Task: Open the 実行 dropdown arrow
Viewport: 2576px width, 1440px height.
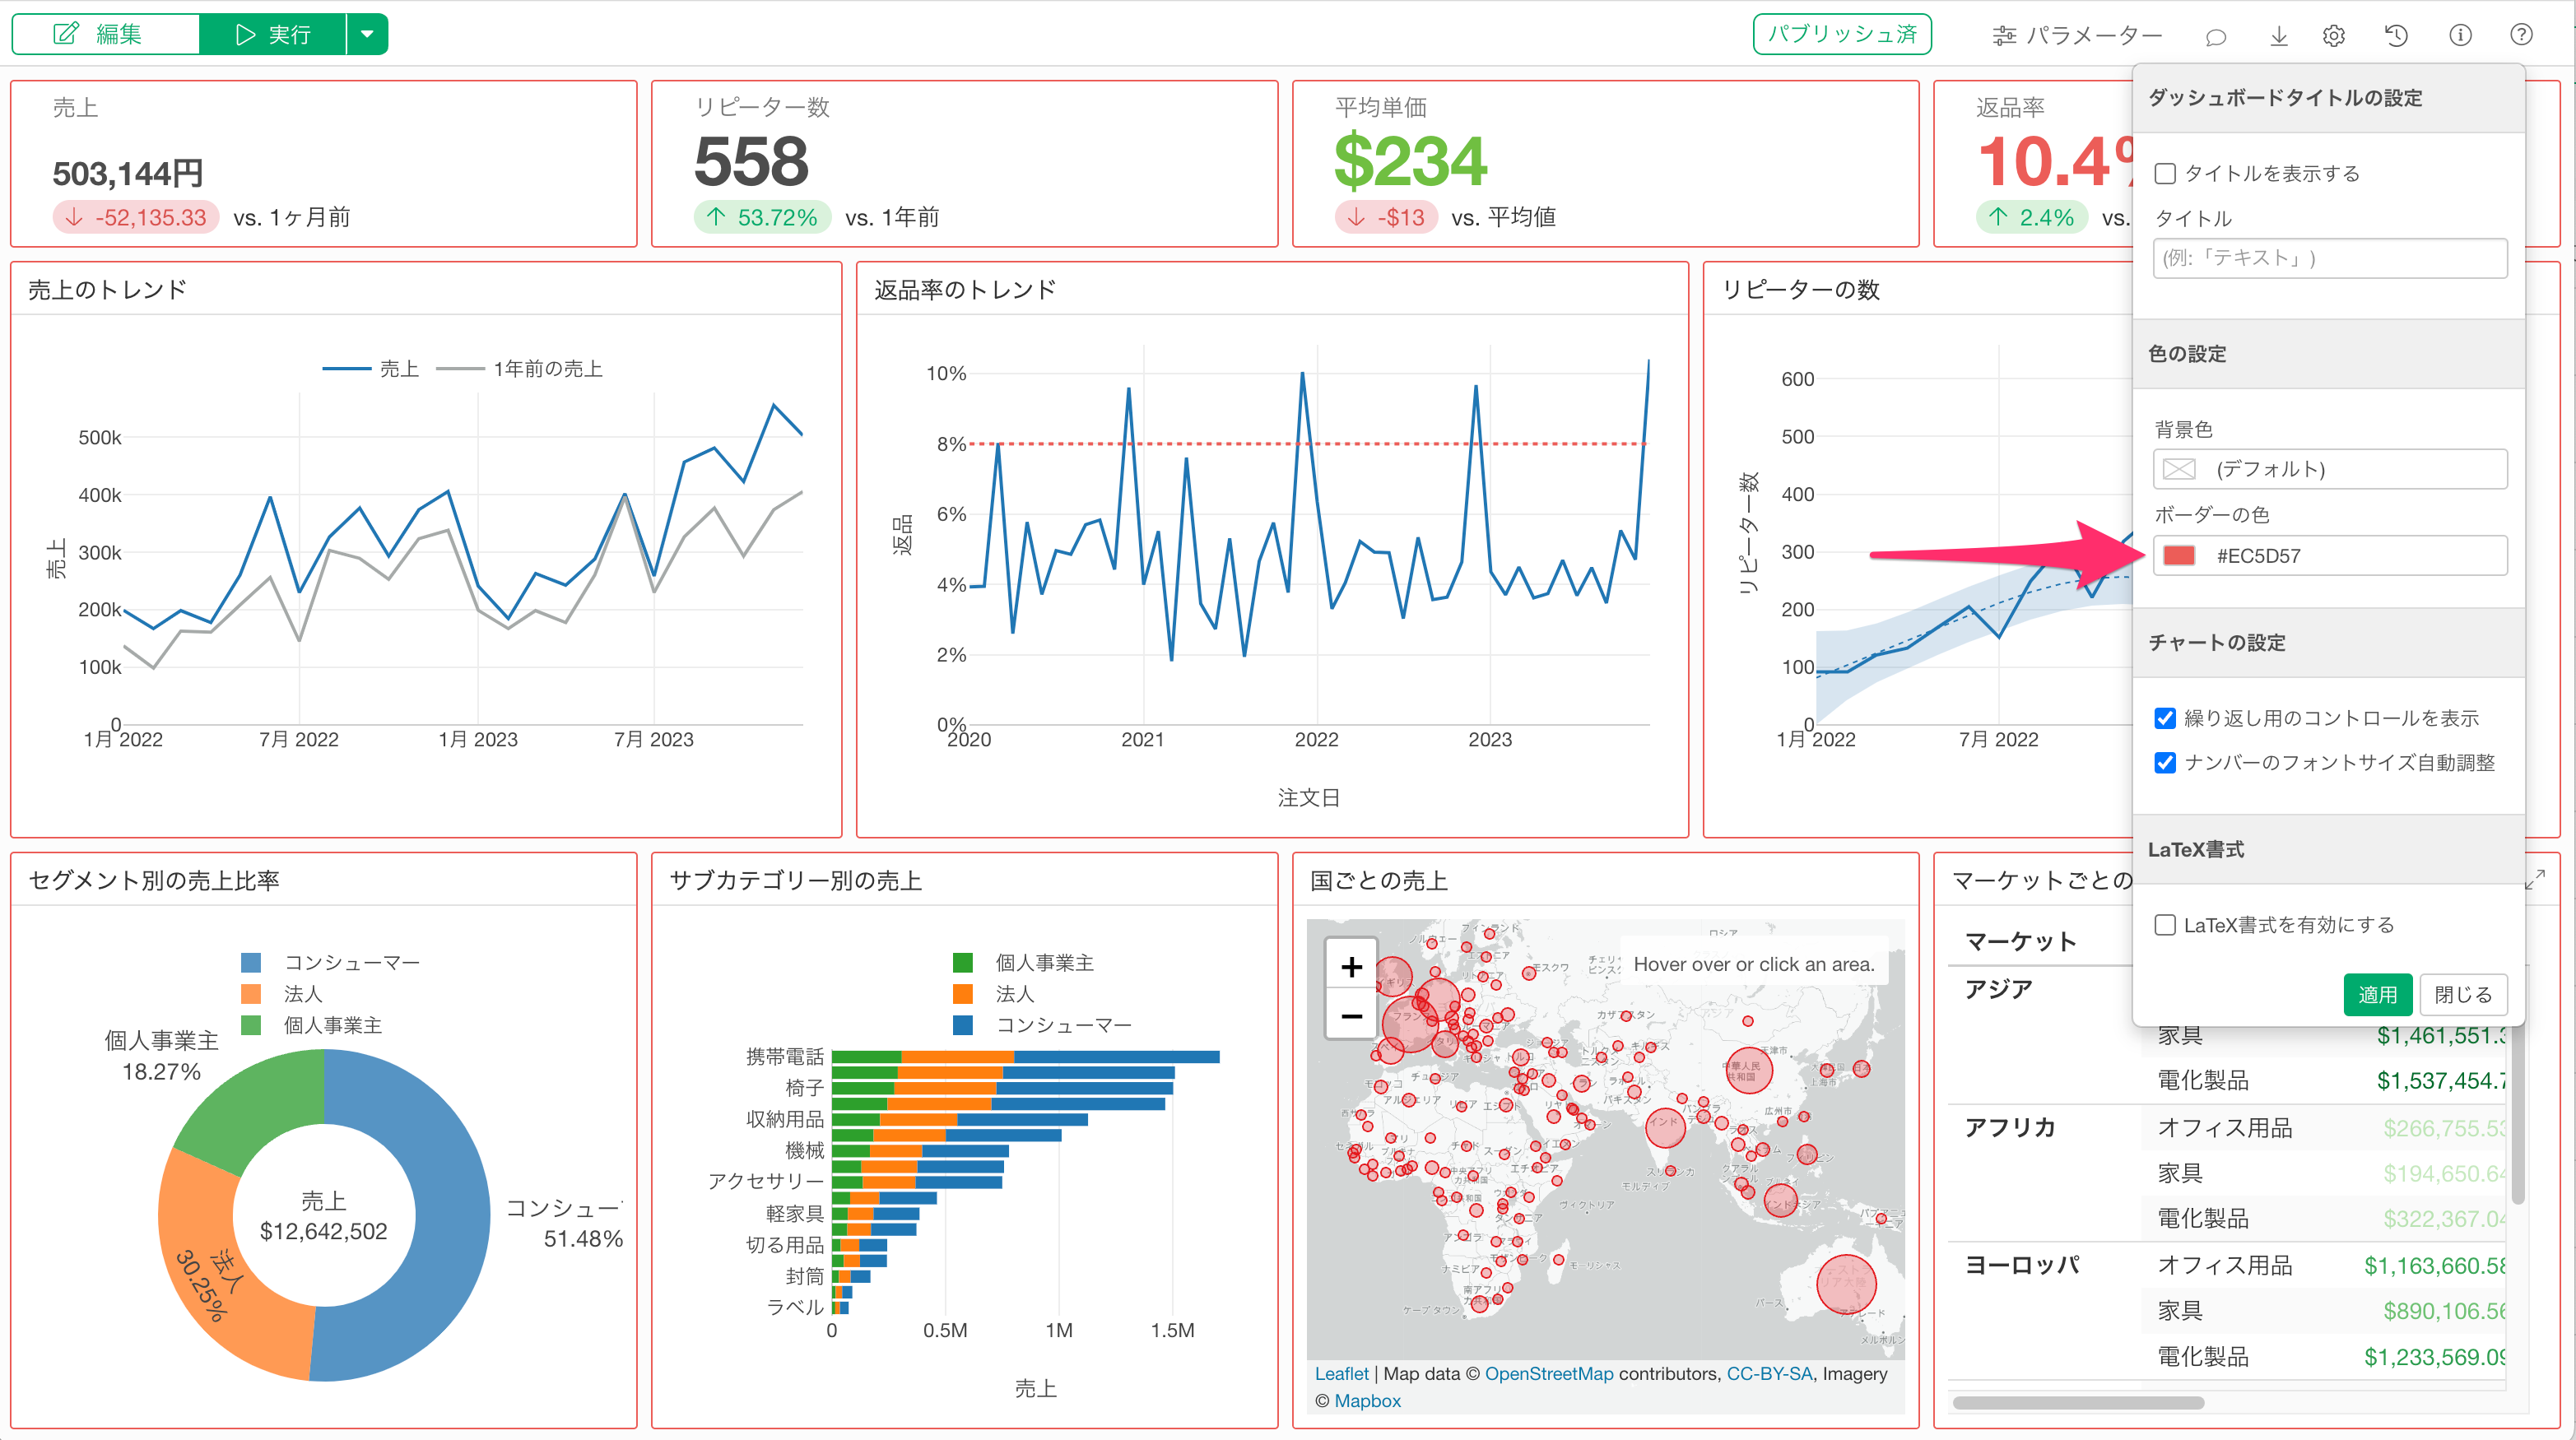Action: (367, 35)
